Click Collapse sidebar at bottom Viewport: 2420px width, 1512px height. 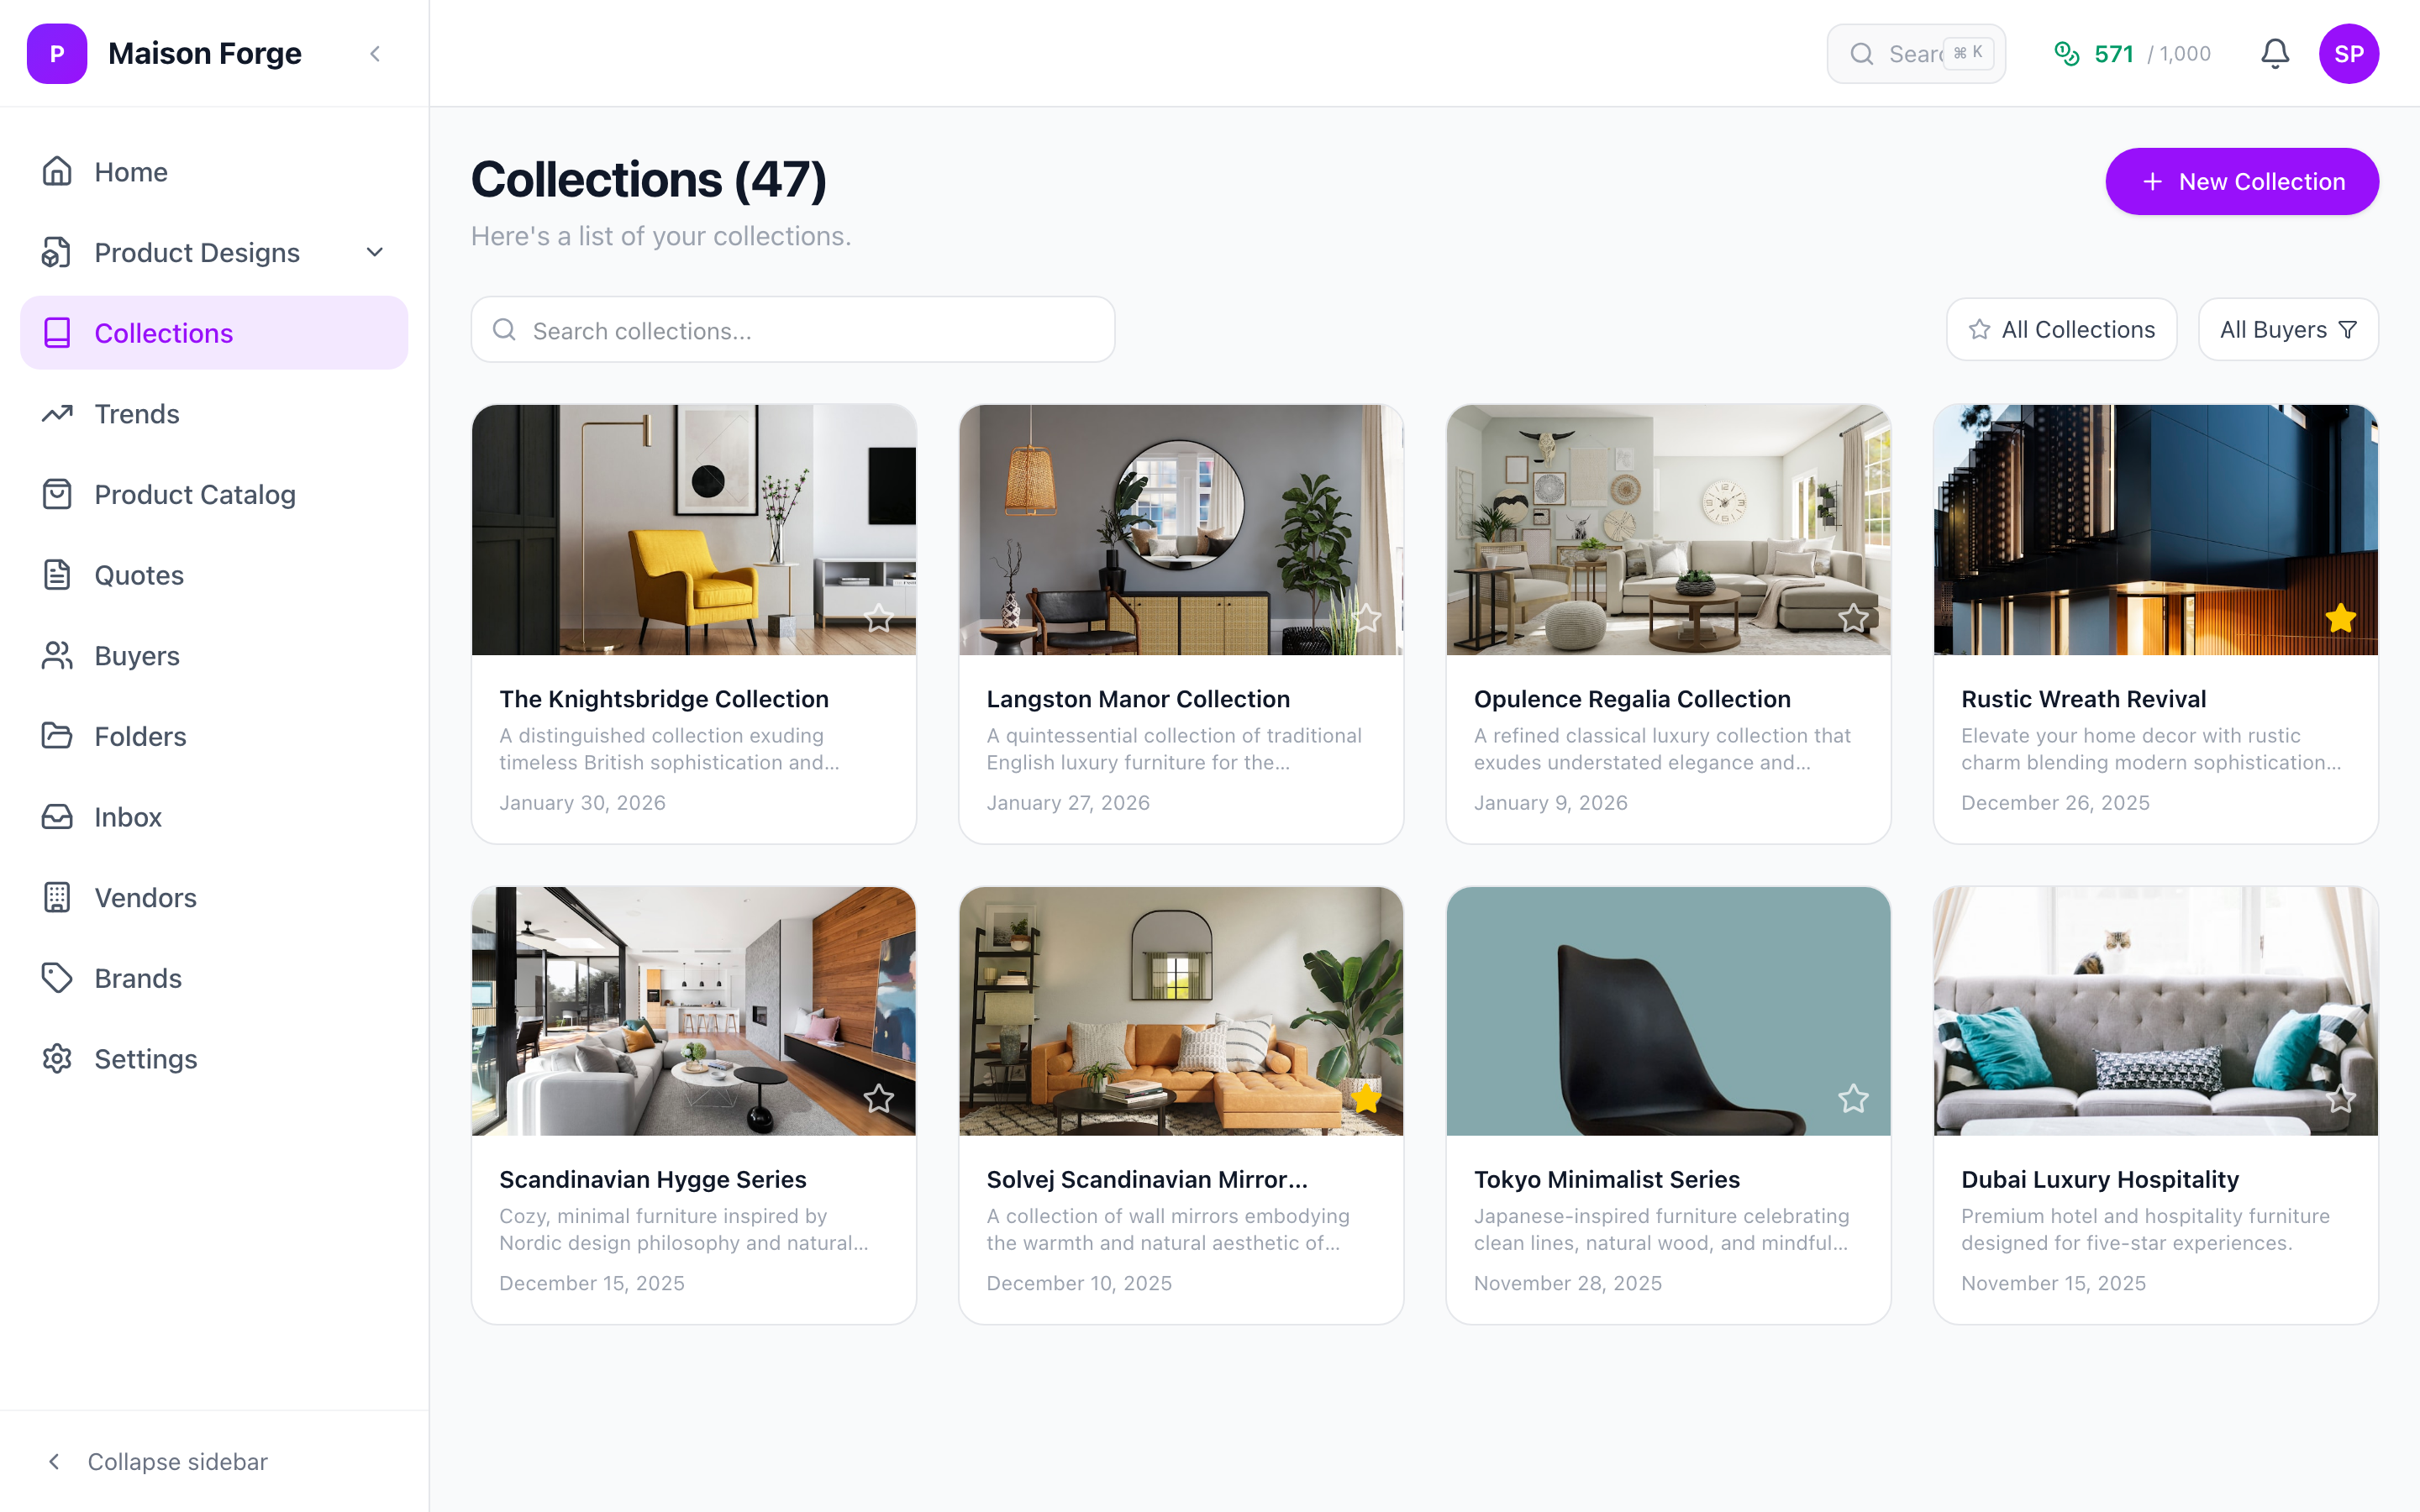(158, 1461)
